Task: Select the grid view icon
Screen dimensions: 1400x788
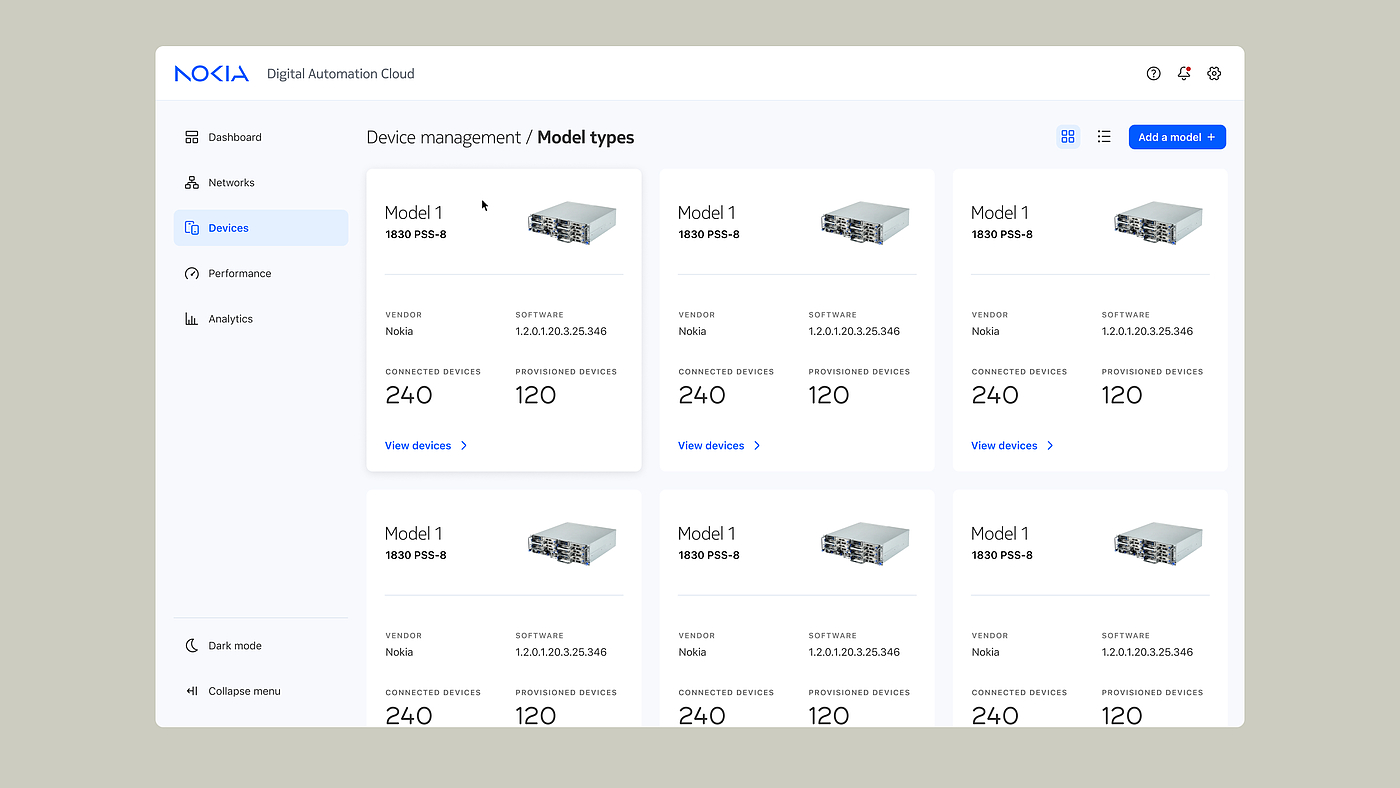Action: [x=1068, y=136]
